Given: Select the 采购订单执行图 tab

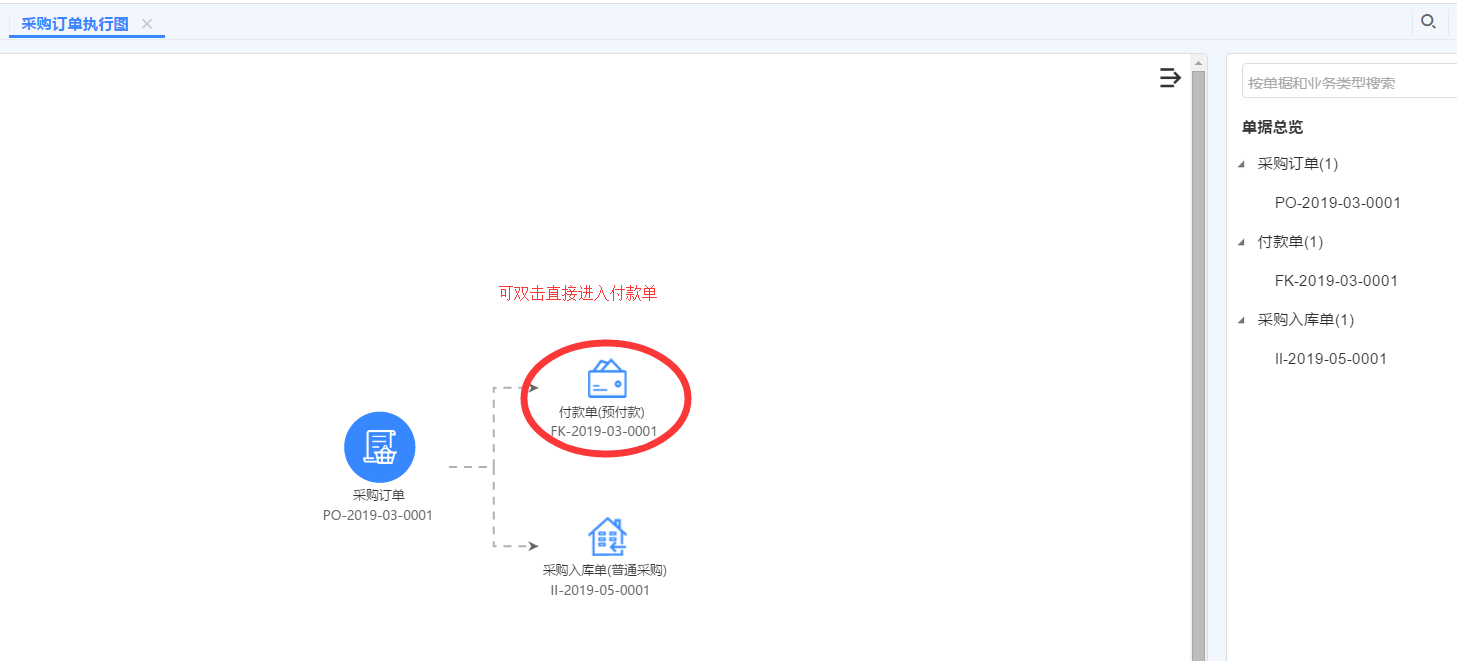Looking at the screenshot, I should (75, 23).
